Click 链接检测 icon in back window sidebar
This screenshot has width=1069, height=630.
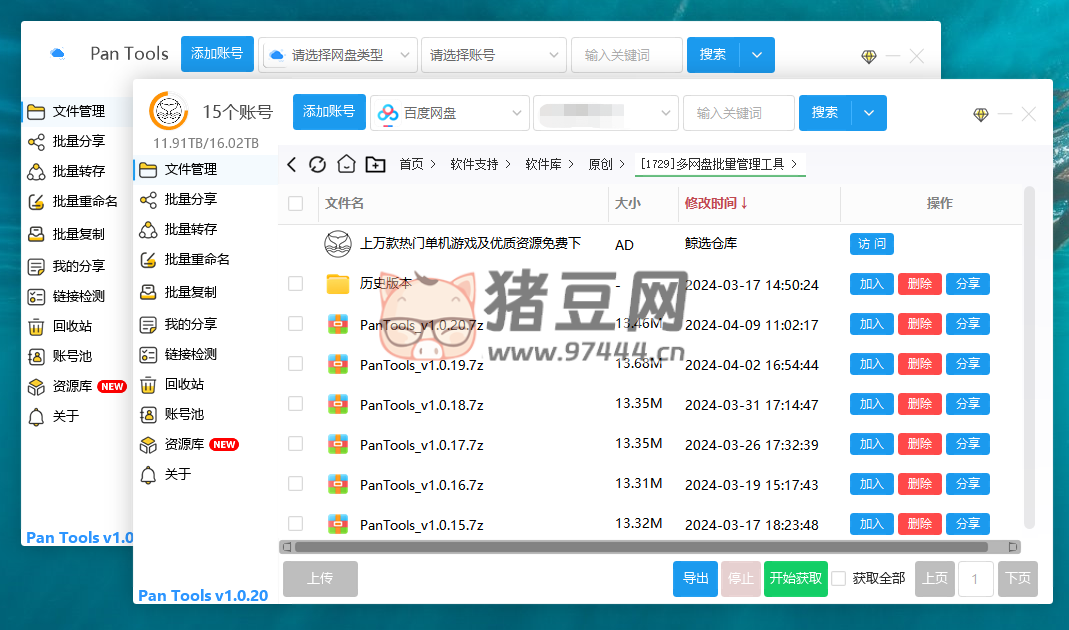click(36, 297)
